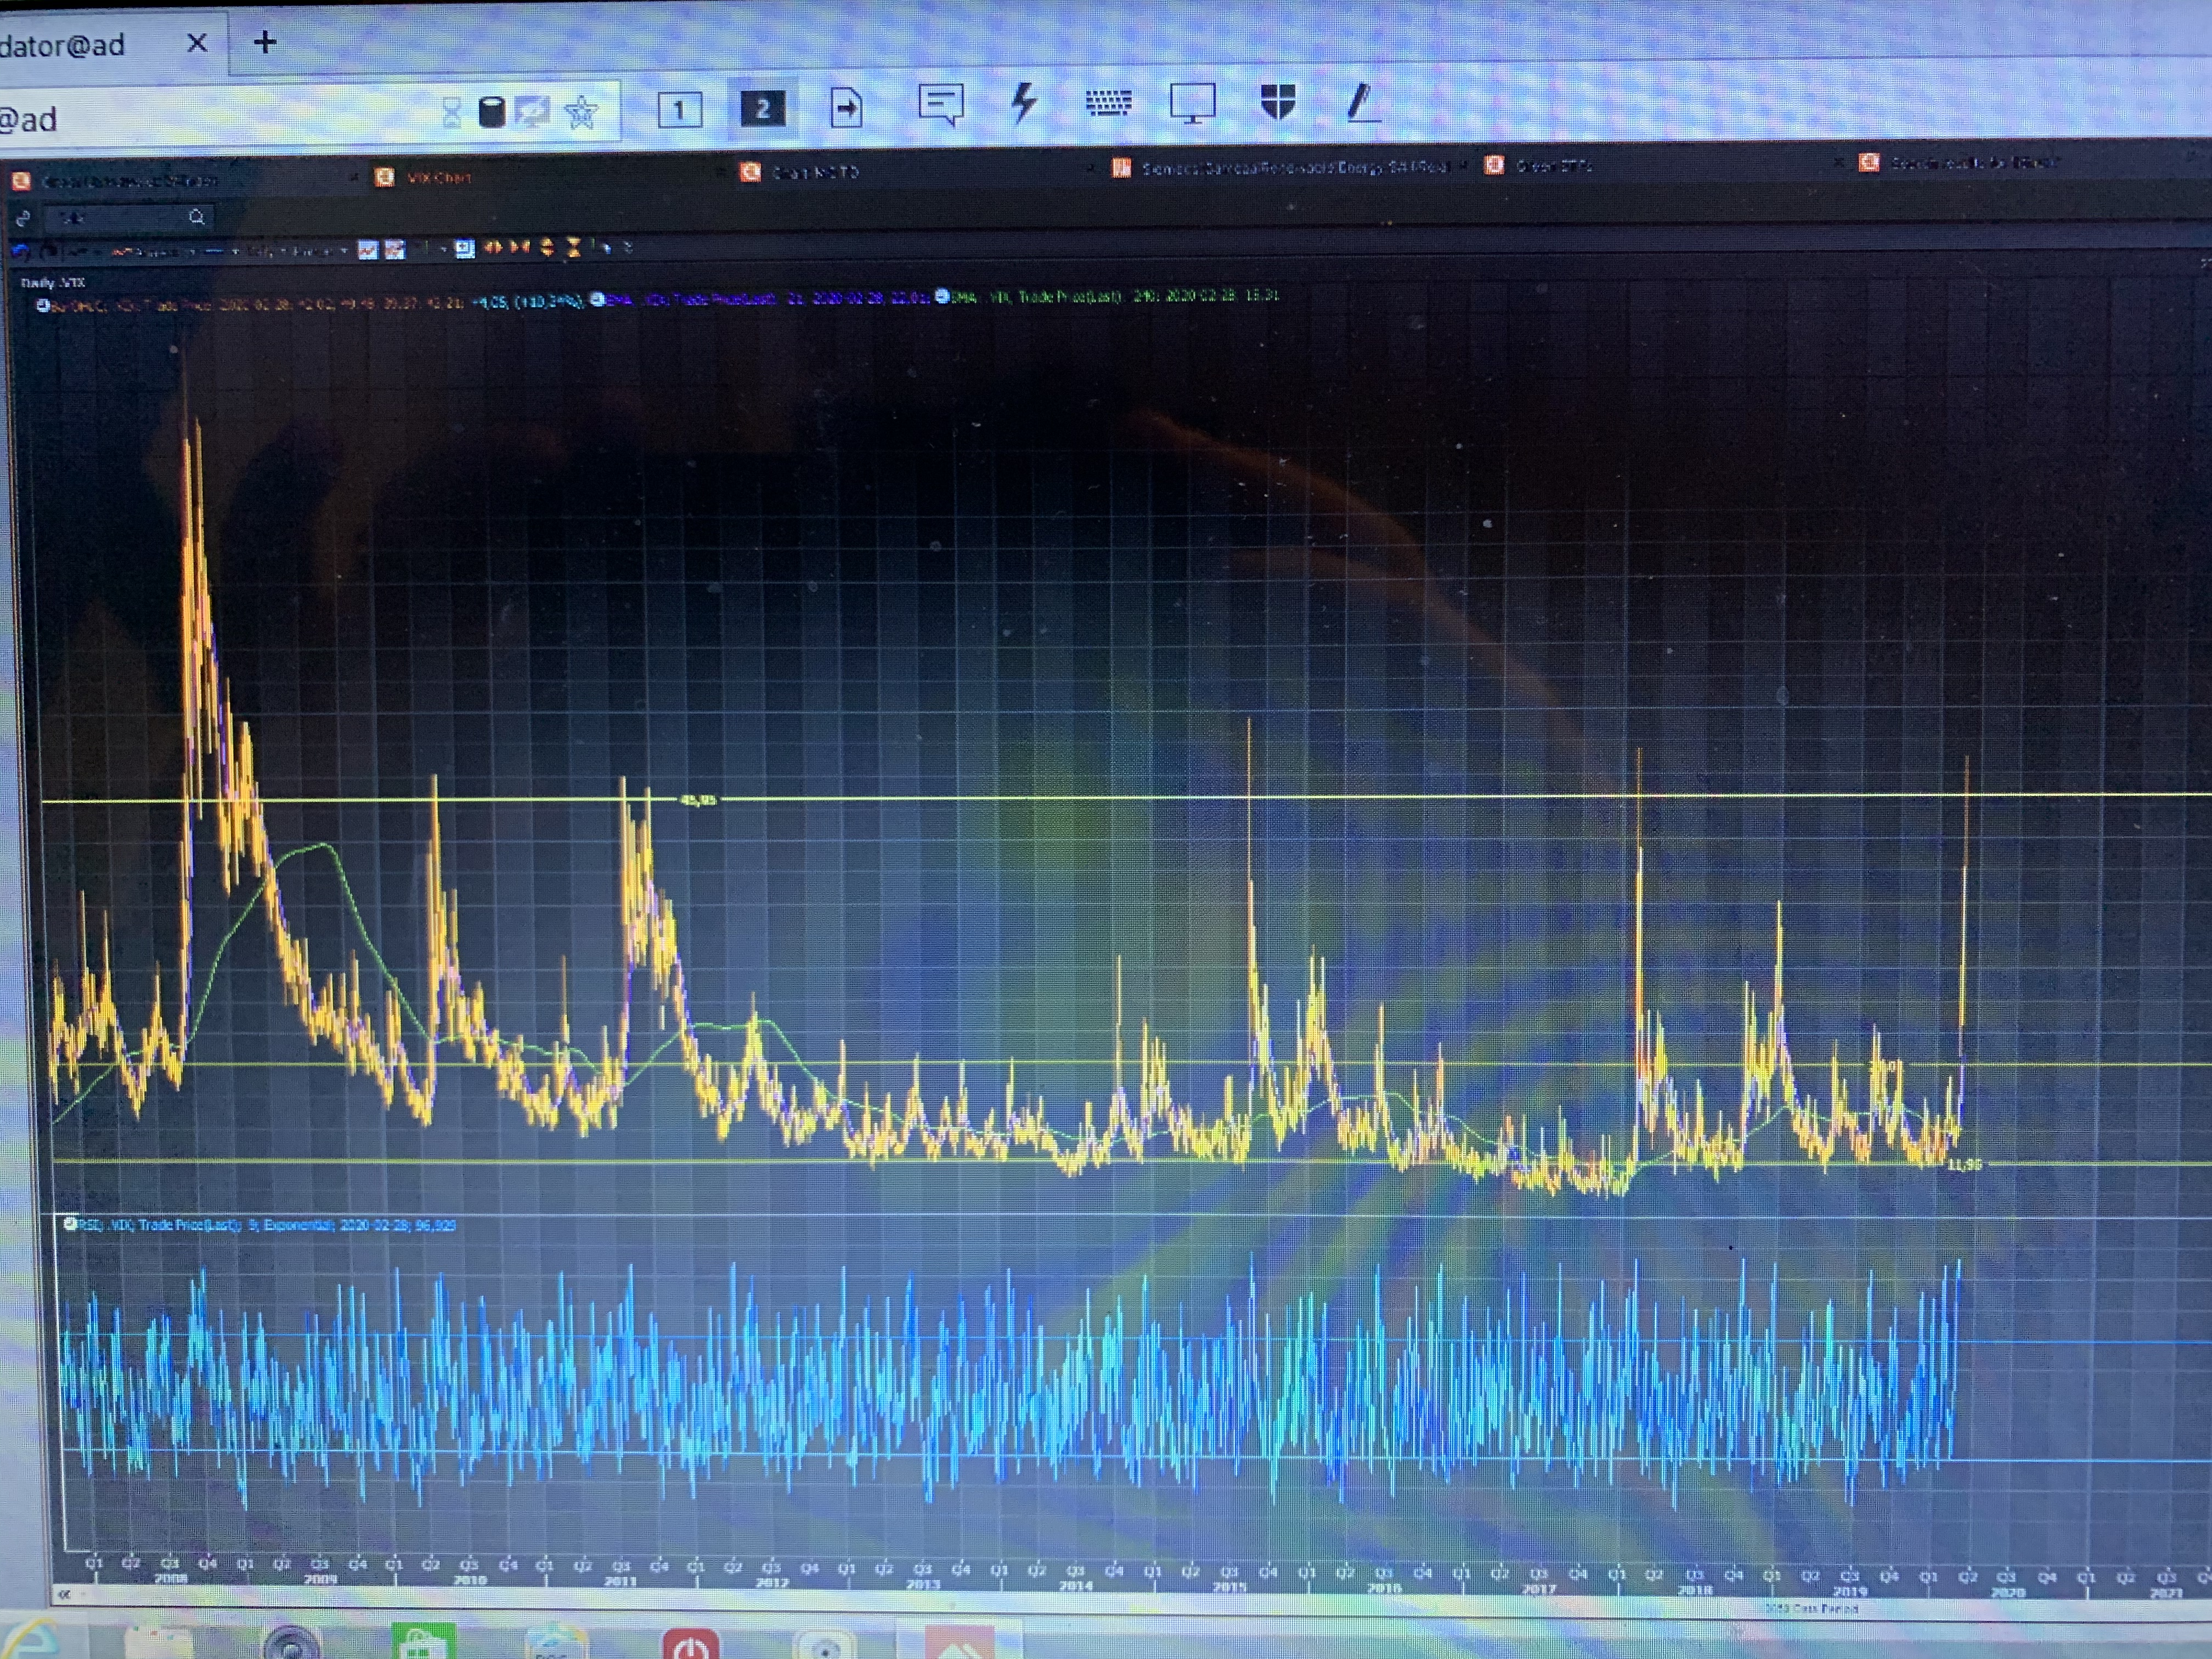Click the chart scroll-left double arrow
The height and width of the screenshot is (1659, 2212).
pos(64,1594)
